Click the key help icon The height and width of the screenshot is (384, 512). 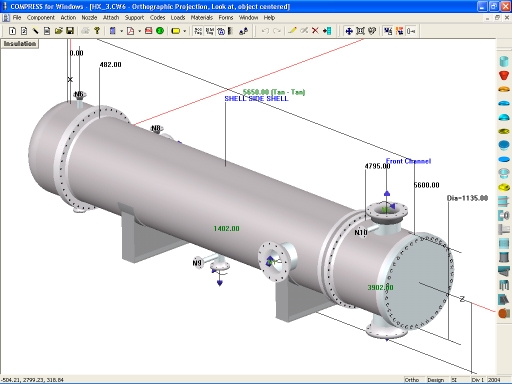pyautogui.click(x=97, y=31)
